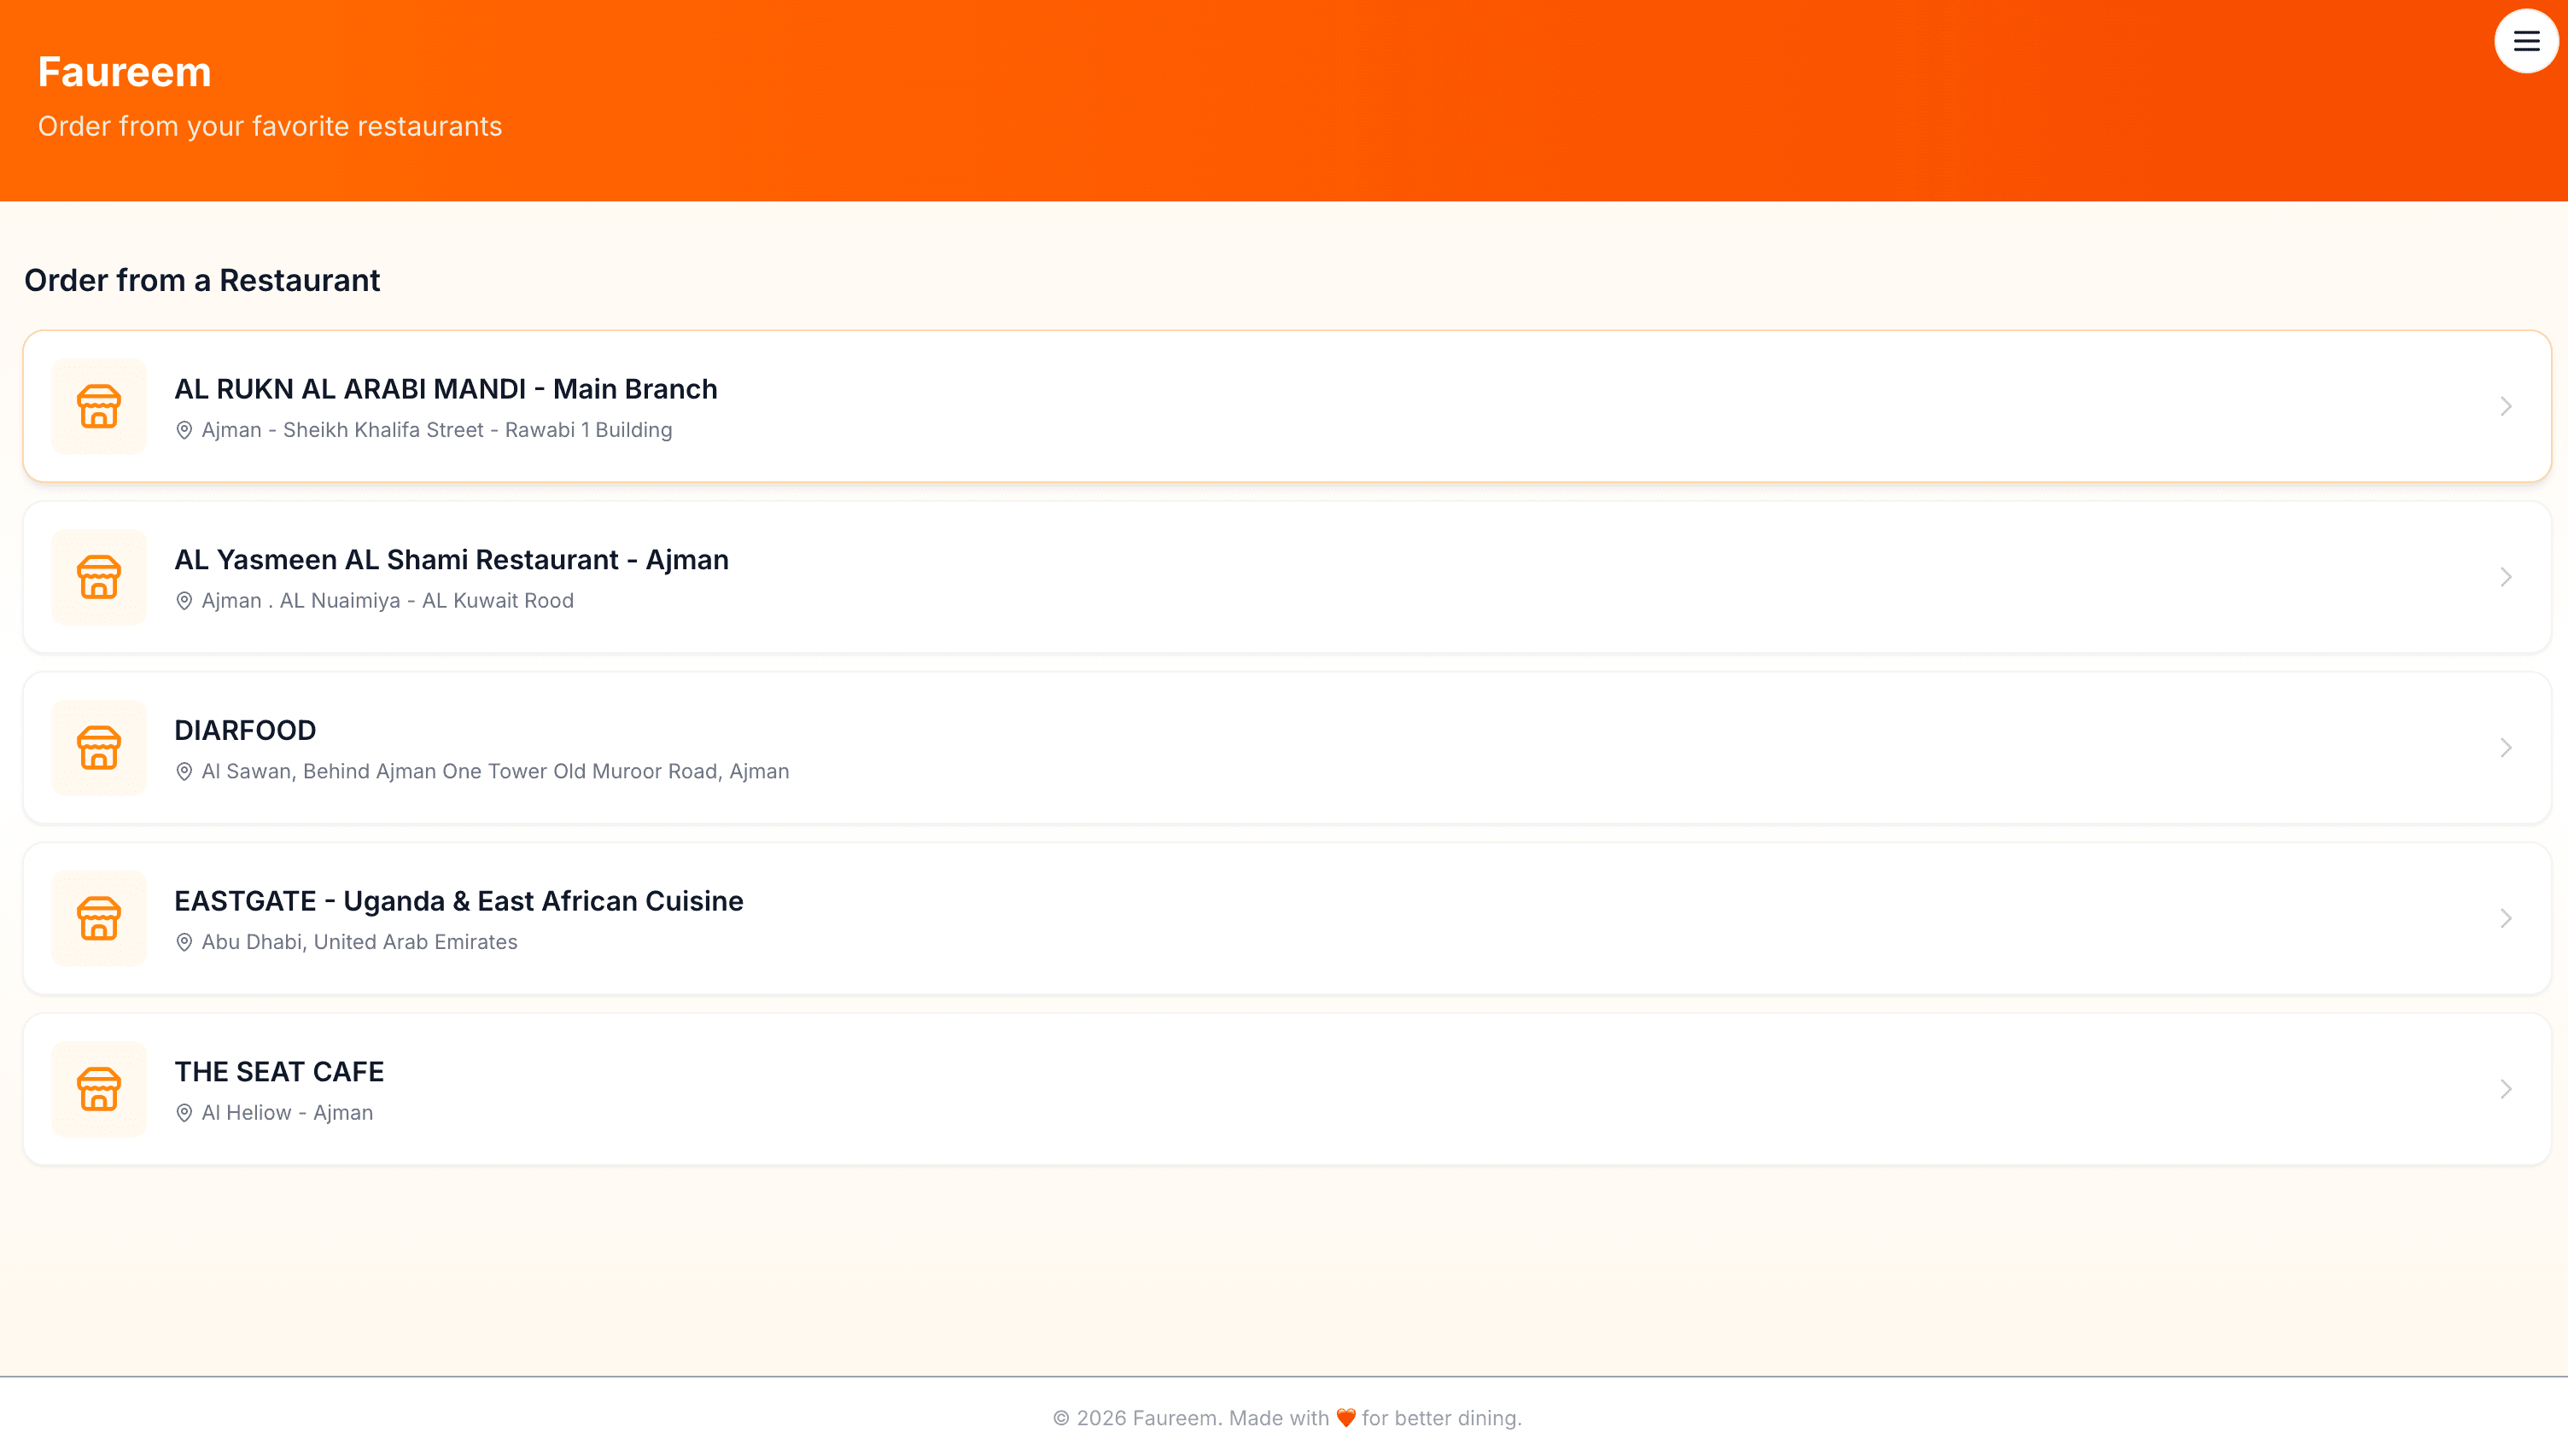This screenshot has width=2568, height=1456.
Task: Expand DIARFOOD using the right chevron
Action: [2505, 747]
